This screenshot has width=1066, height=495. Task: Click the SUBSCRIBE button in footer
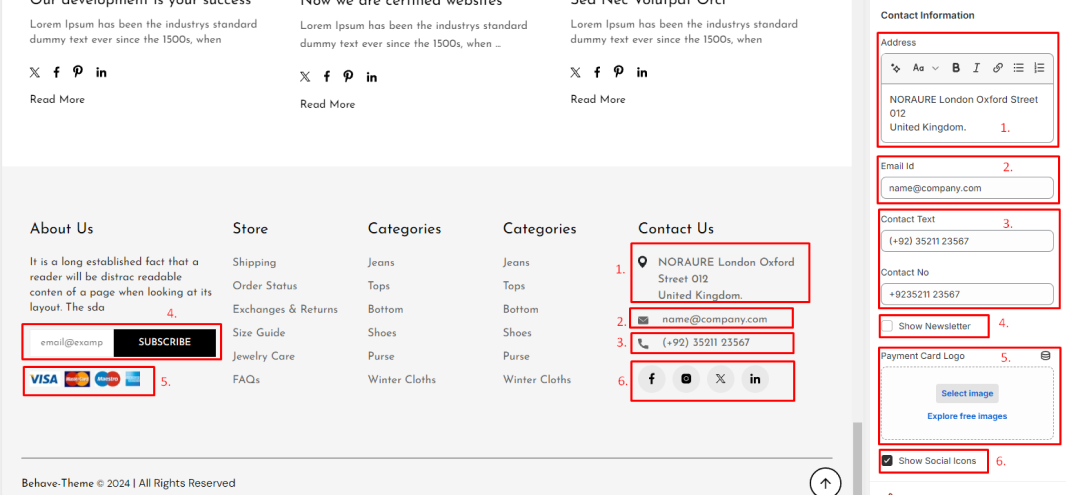pos(165,342)
